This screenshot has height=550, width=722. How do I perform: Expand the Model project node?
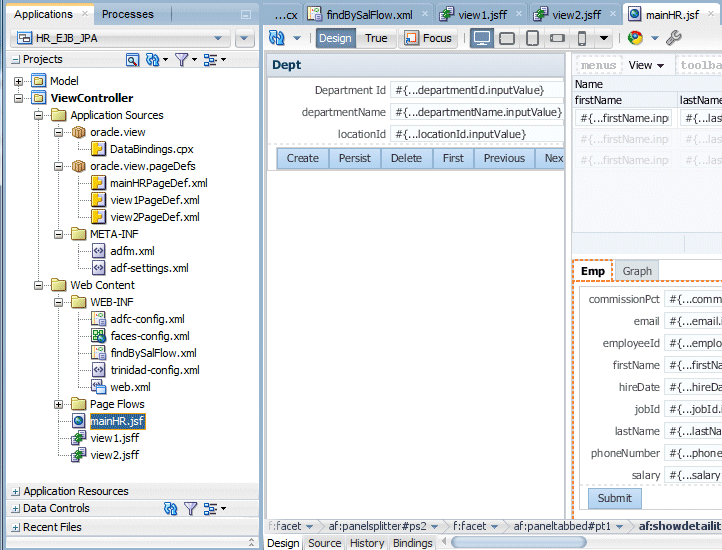[x=18, y=82]
